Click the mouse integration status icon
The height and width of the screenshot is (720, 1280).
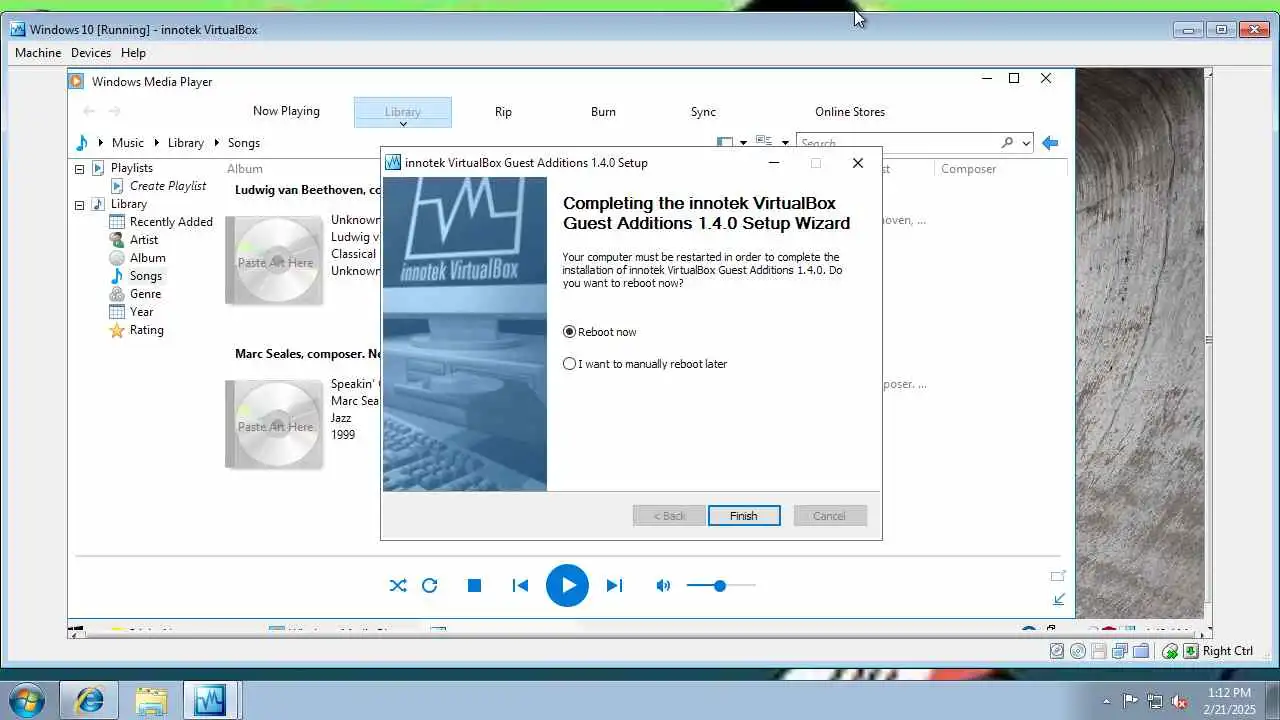point(1170,651)
